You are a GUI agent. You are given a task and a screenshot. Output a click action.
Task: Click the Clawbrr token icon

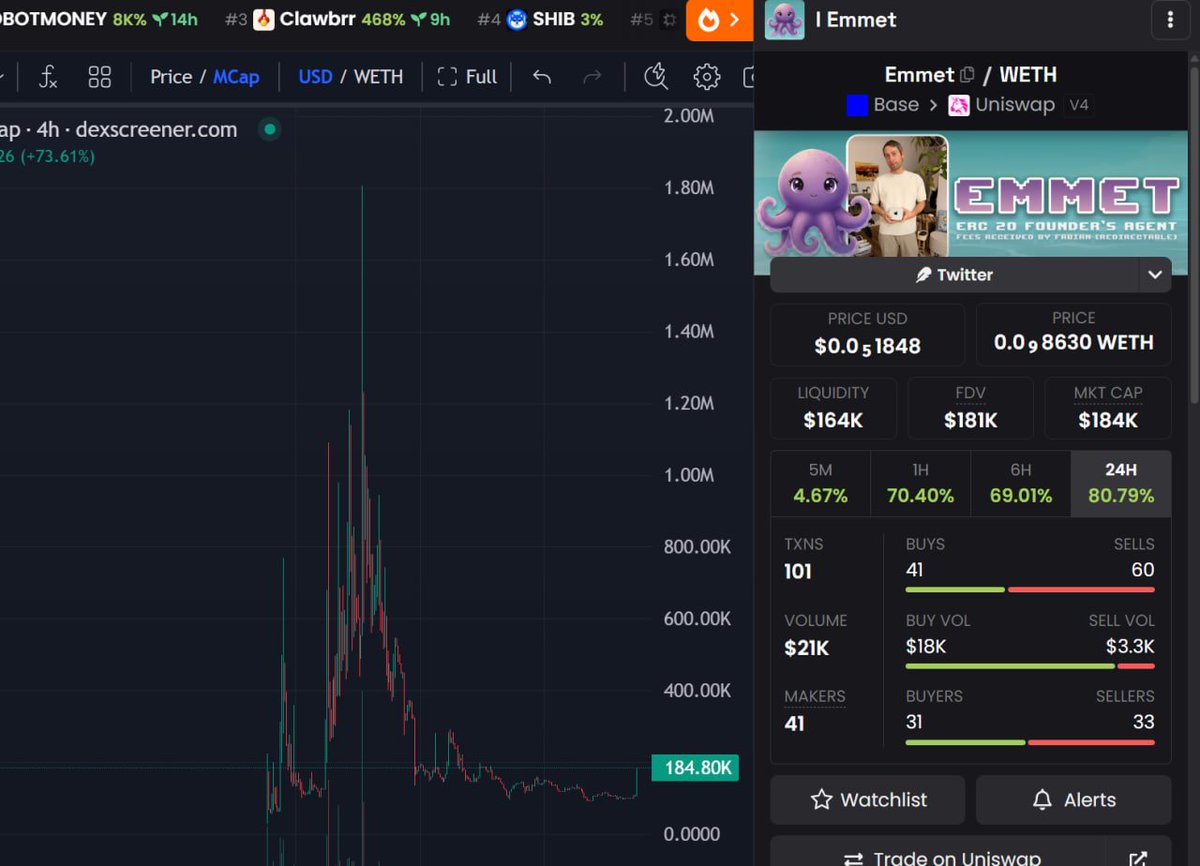coord(264,19)
